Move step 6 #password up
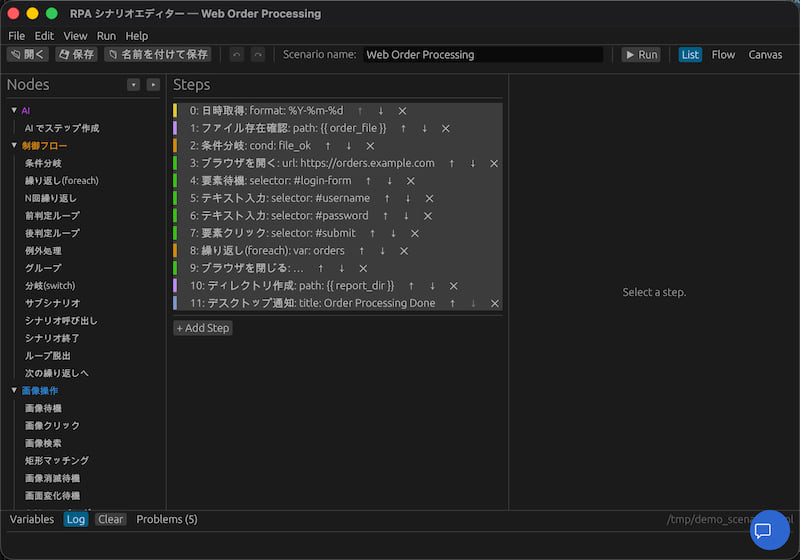Screen dimensions: 800x560 point(385,216)
